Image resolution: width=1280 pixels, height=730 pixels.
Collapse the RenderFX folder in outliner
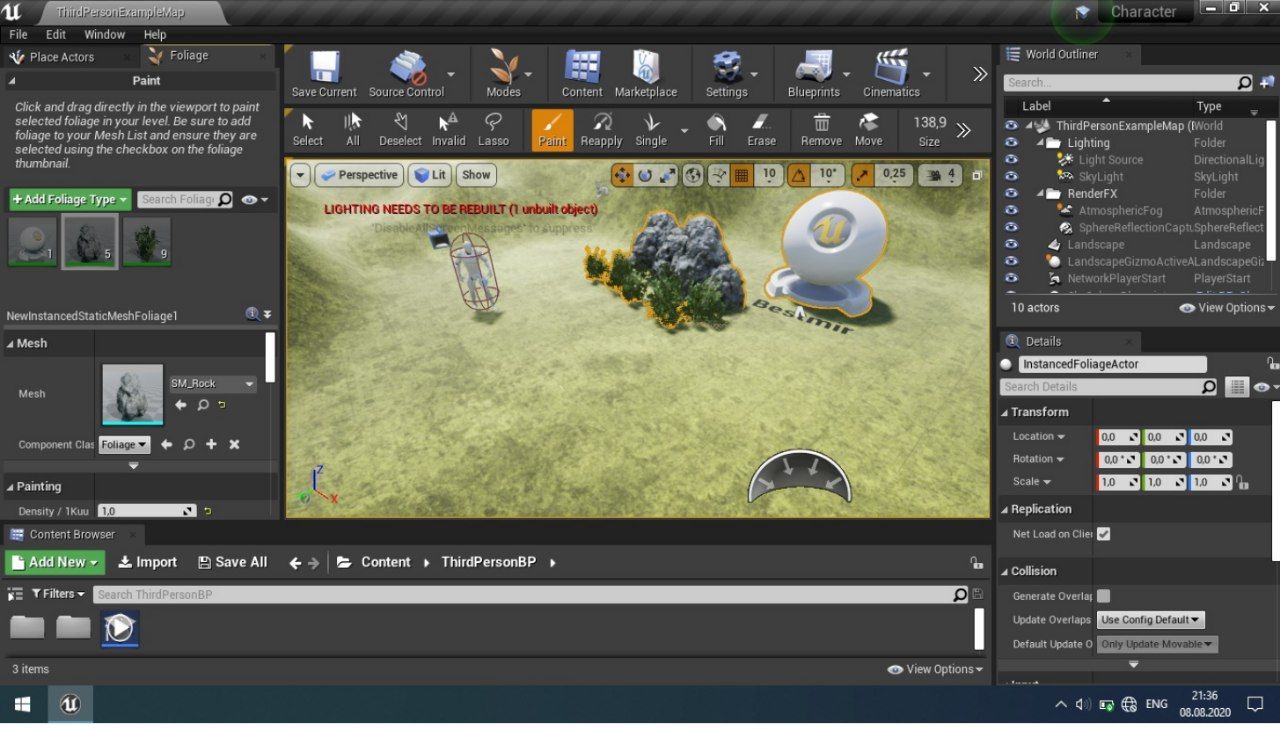1041,193
